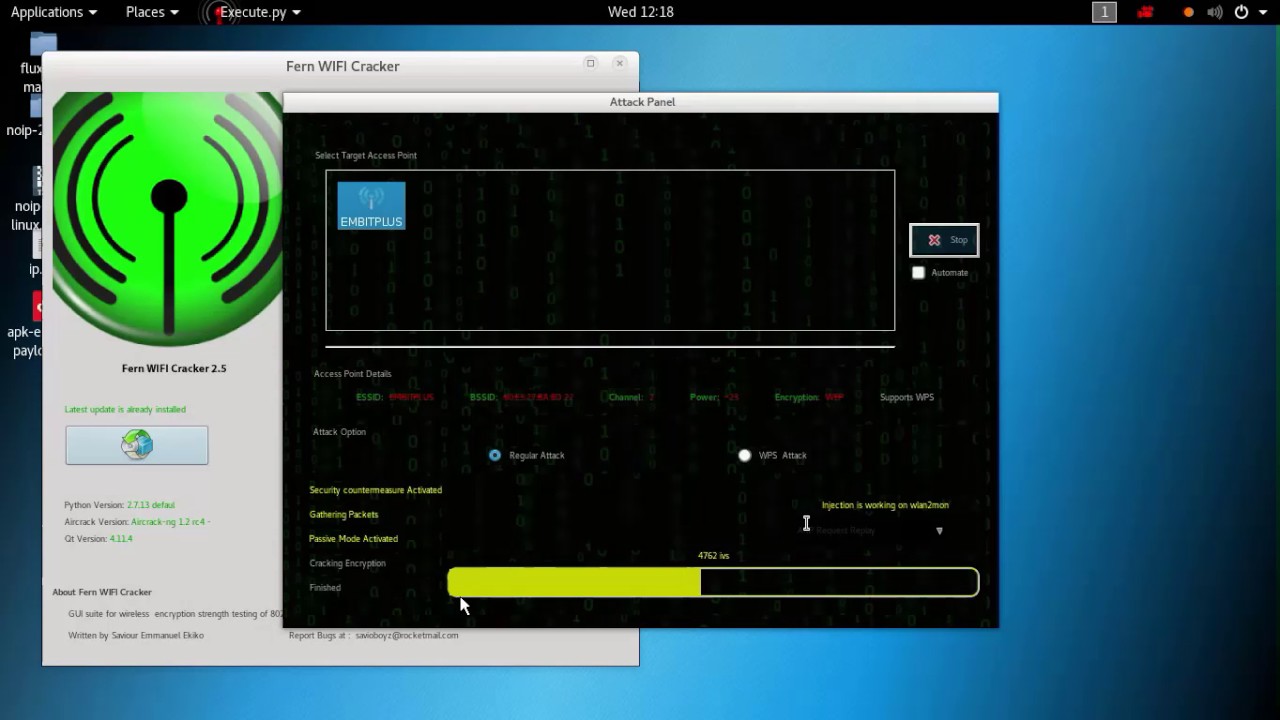
Task: Open the Applications menu
Action: pyautogui.click(x=54, y=12)
